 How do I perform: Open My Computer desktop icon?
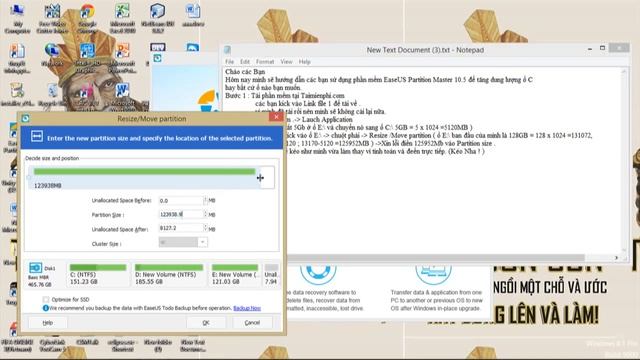click(x=17, y=18)
